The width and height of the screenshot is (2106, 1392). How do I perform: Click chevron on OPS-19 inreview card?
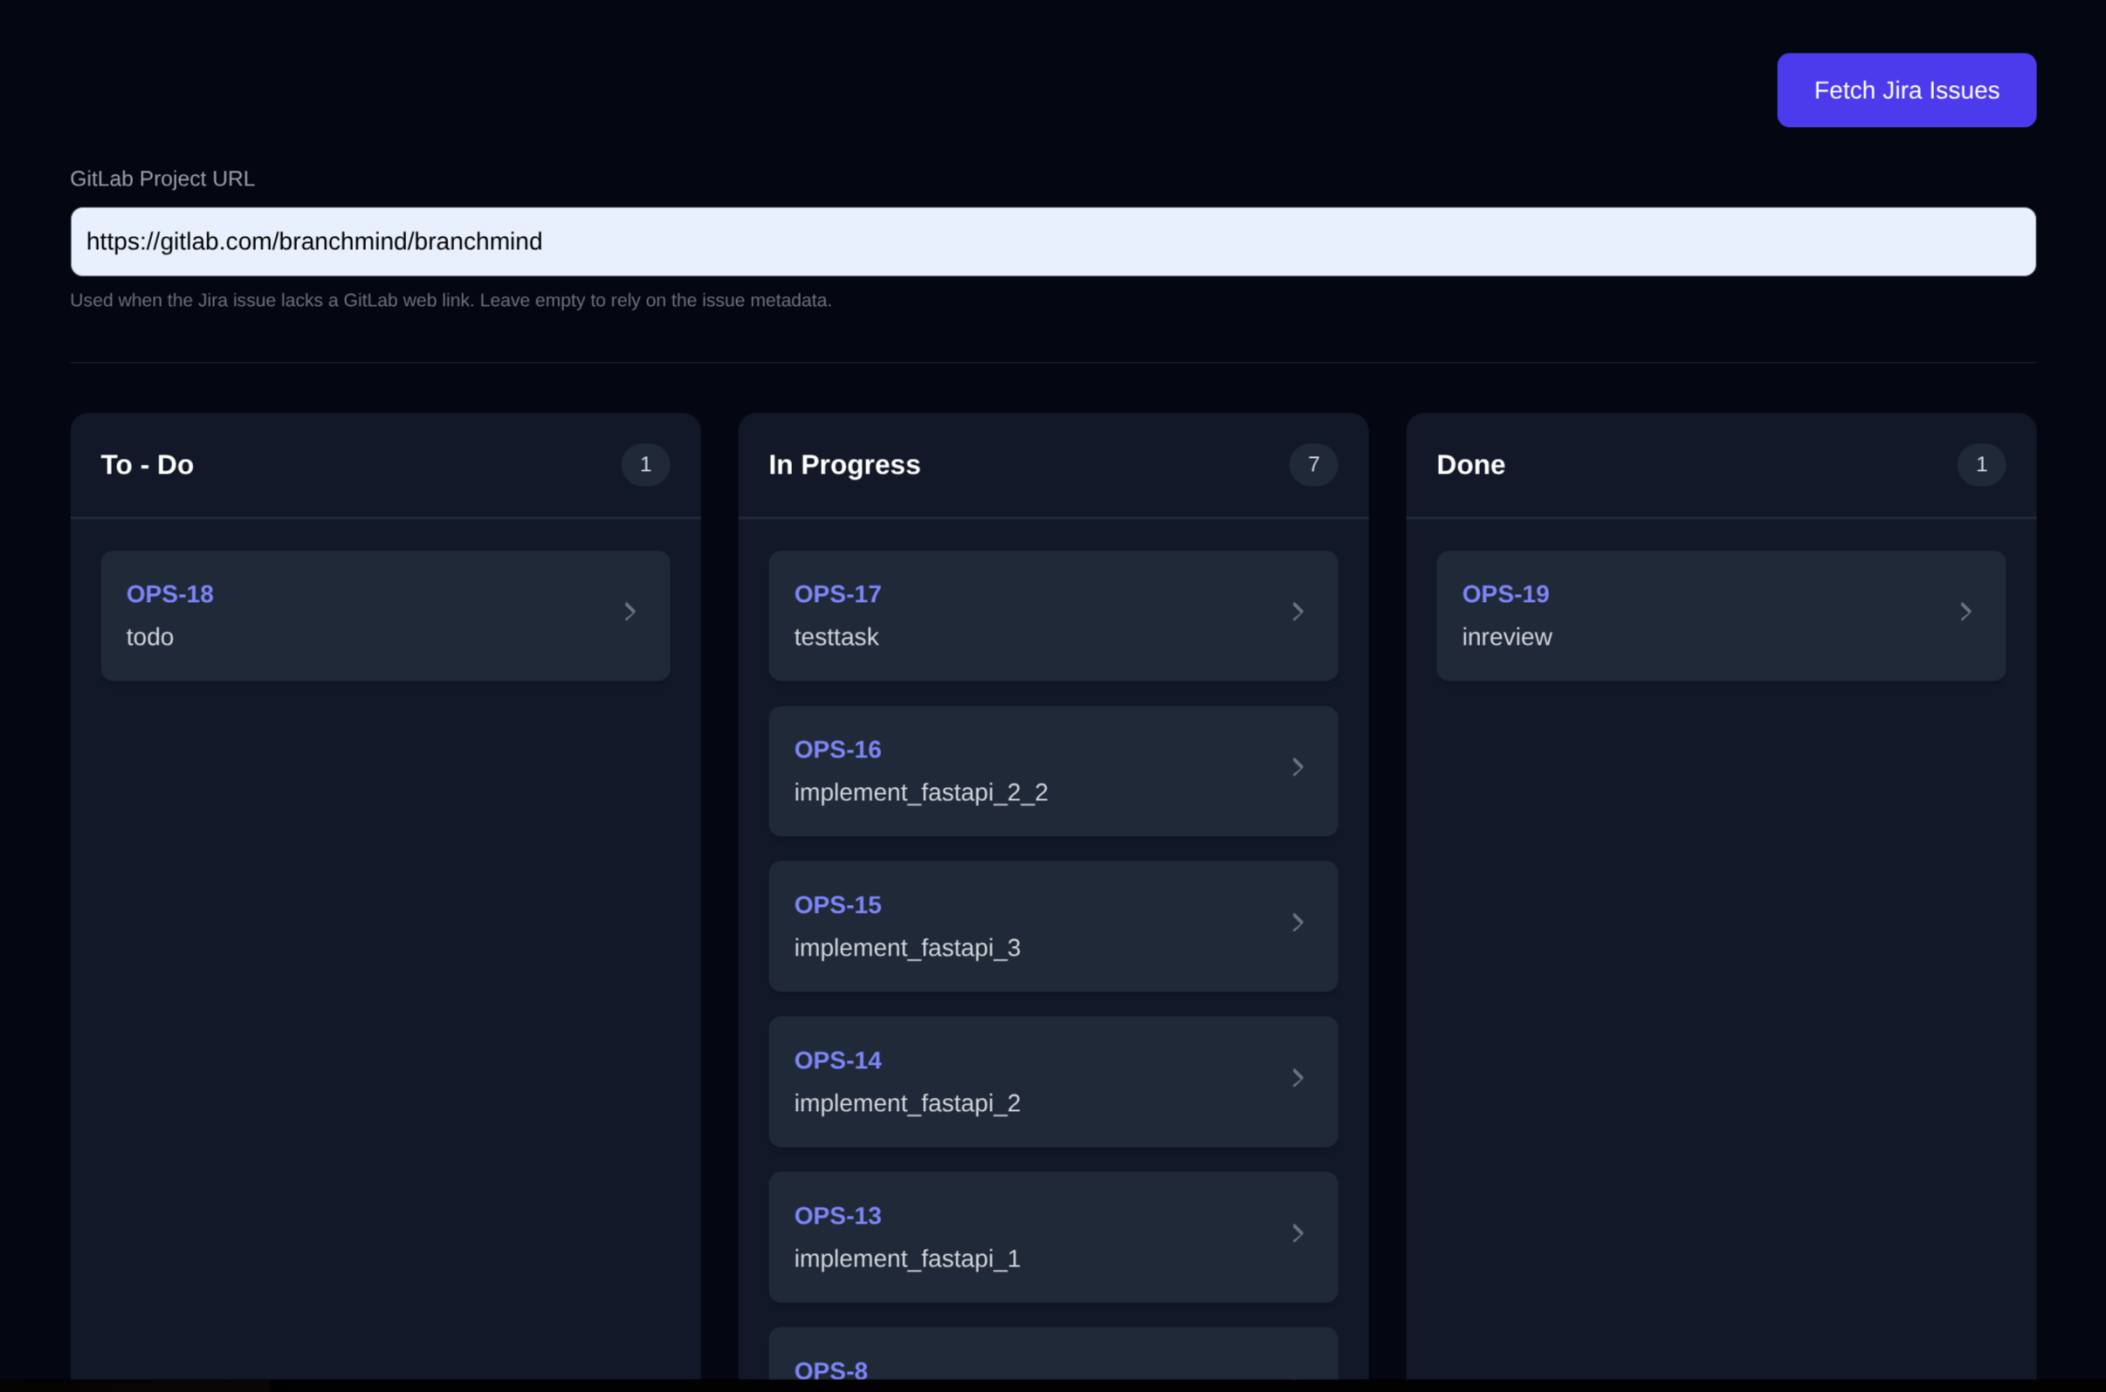click(1965, 612)
